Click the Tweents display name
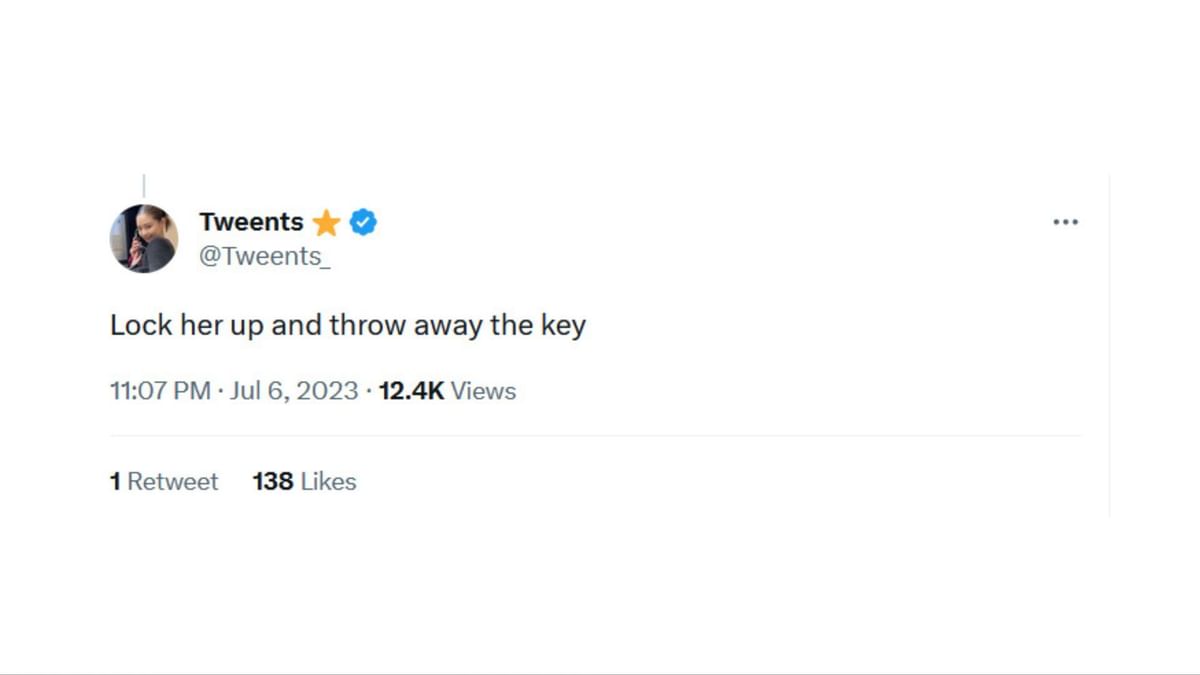Image resolution: width=1200 pixels, height=675 pixels. coord(251,222)
